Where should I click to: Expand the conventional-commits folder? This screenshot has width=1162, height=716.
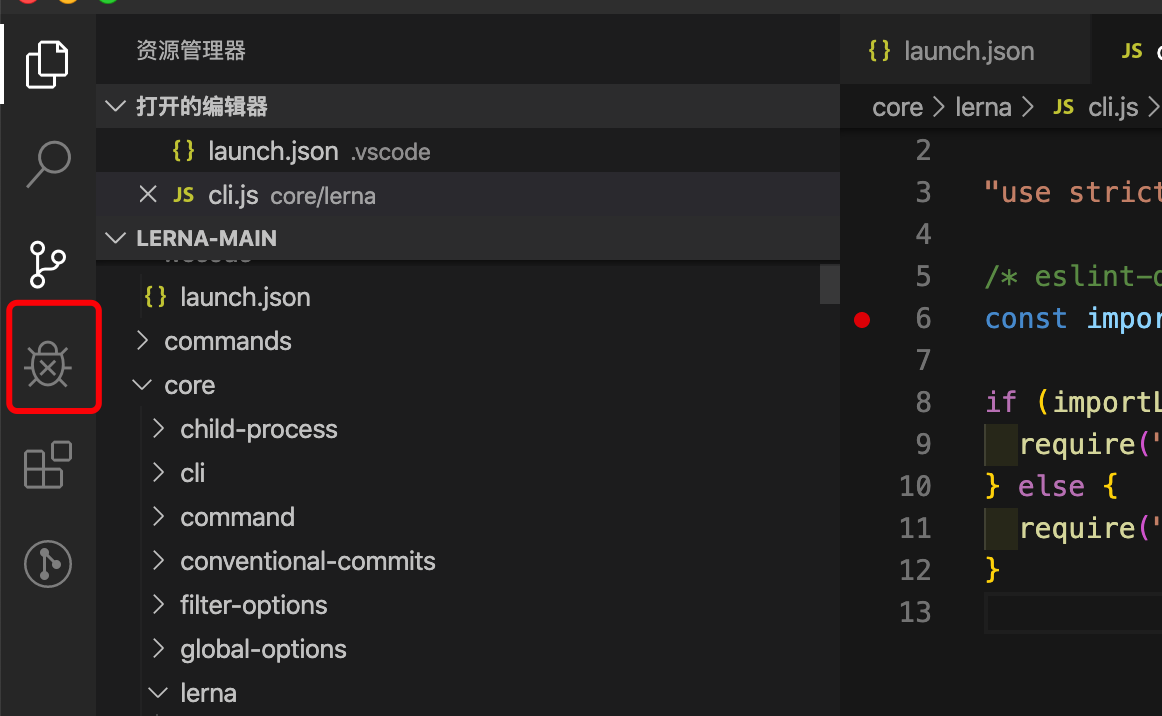(x=307, y=561)
